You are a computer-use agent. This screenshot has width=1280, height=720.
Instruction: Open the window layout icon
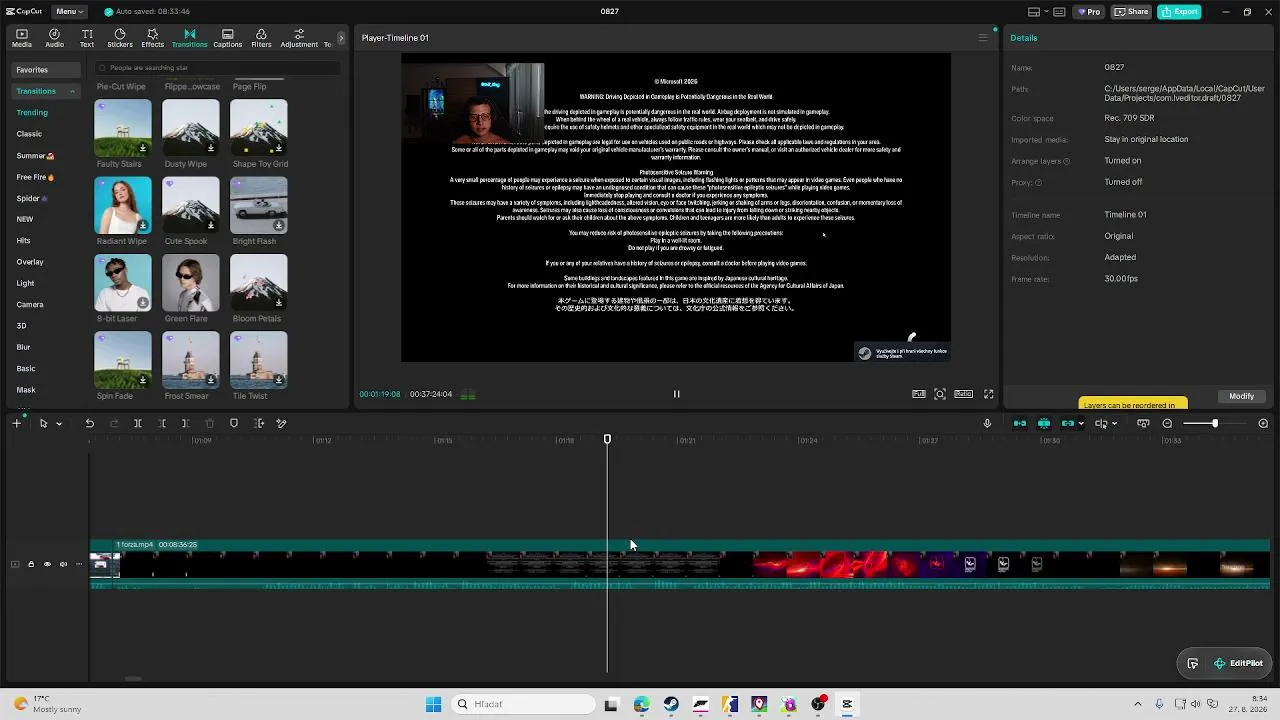[1035, 12]
